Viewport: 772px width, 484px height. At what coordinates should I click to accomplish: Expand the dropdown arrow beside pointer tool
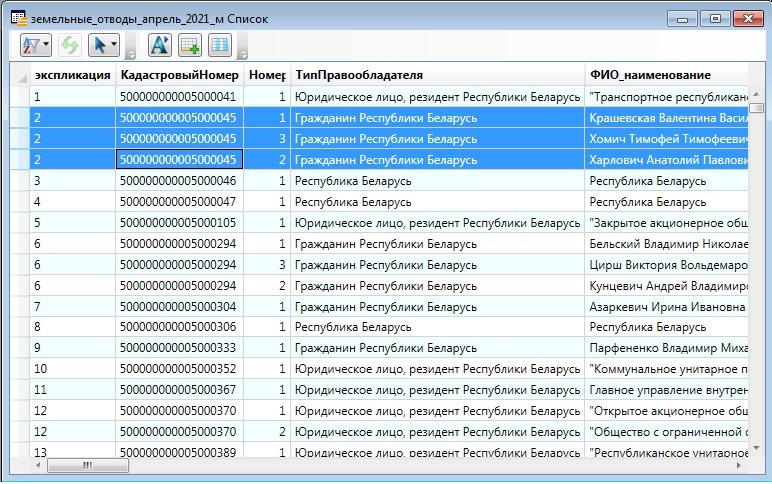pyautogui.click(x=114, y=45)
